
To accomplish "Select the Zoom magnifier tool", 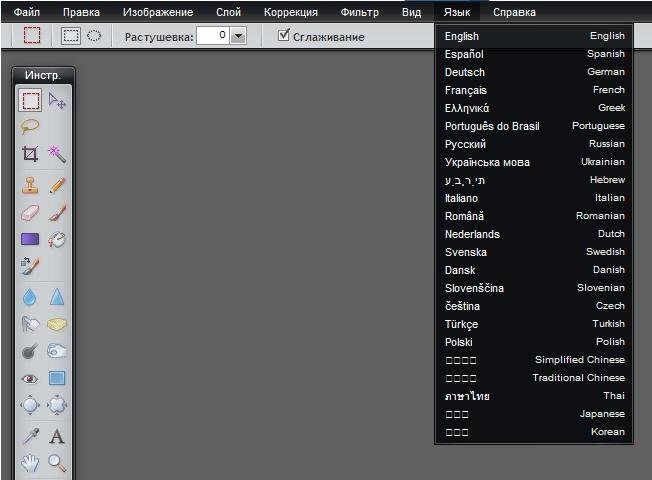I will click(57, 462).
